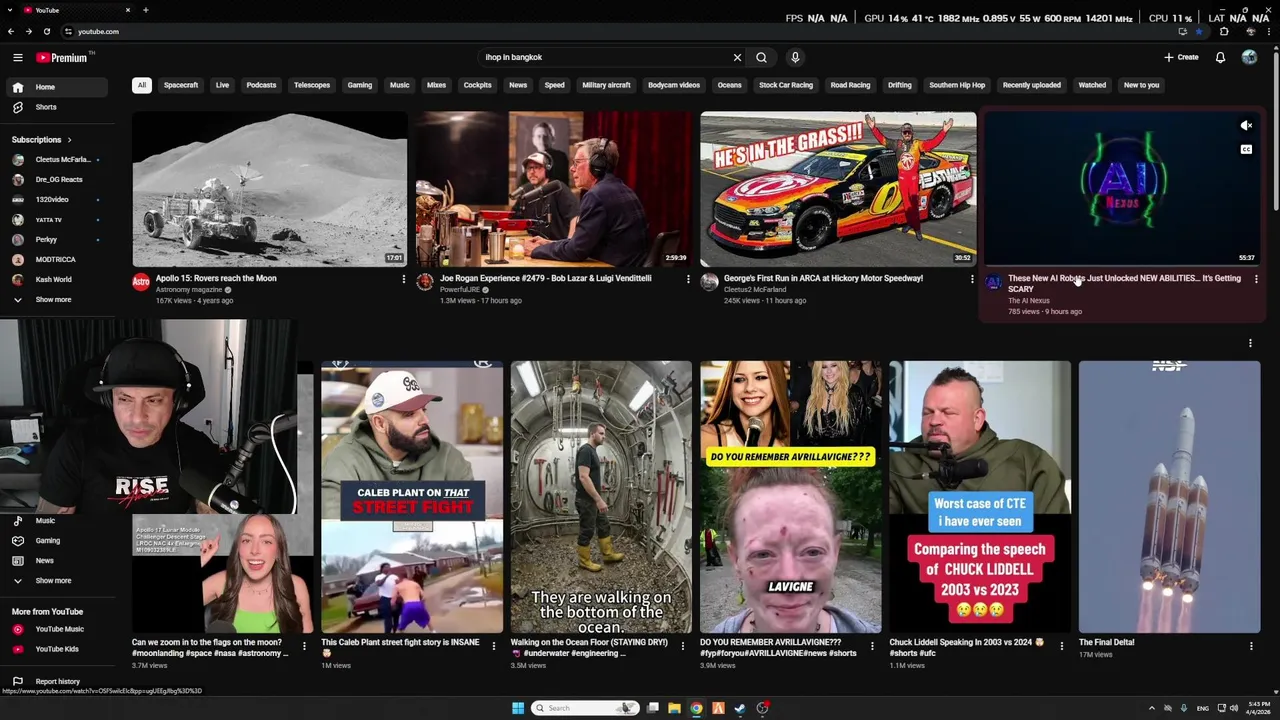Select the Telescopes filter chip

(x=312, y=85)
